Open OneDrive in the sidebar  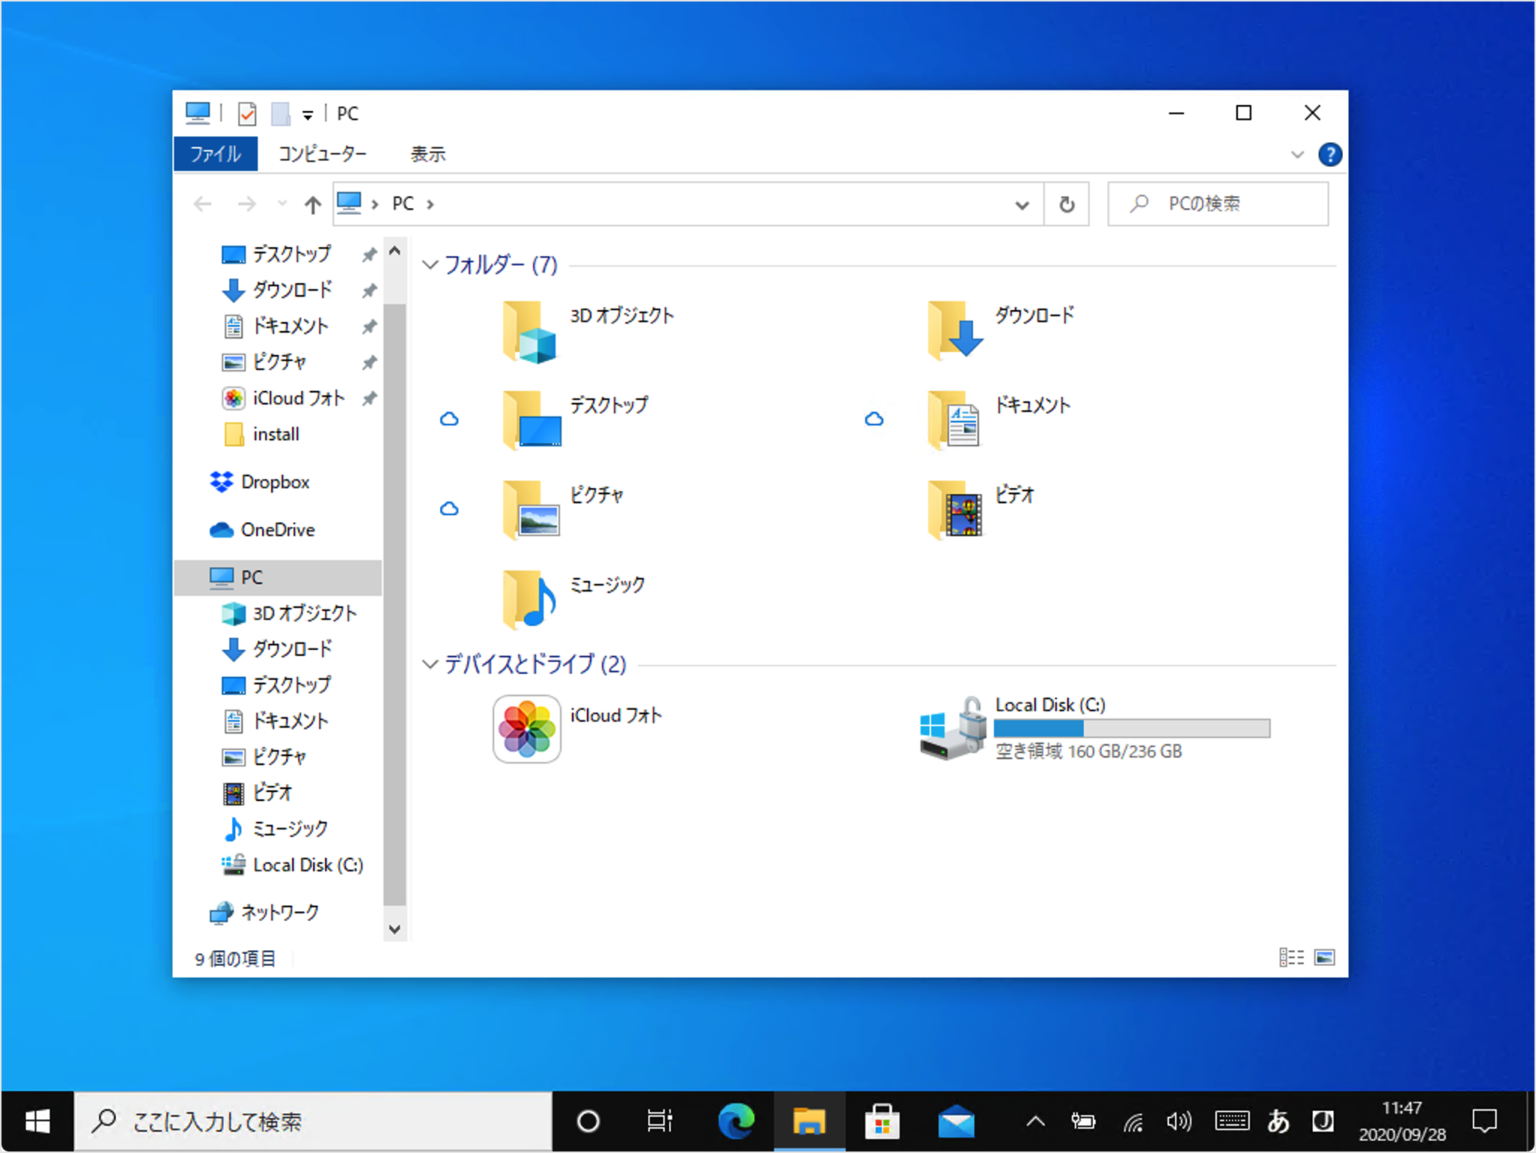click(x=278, y=529)
